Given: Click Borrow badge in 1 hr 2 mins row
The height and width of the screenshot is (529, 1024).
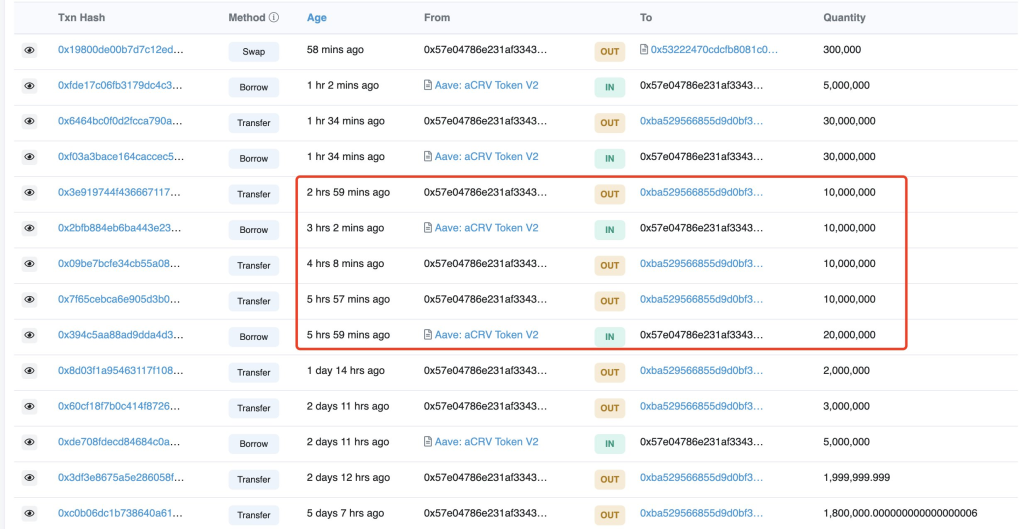Looking at the screenshot, I should [253, 87].
